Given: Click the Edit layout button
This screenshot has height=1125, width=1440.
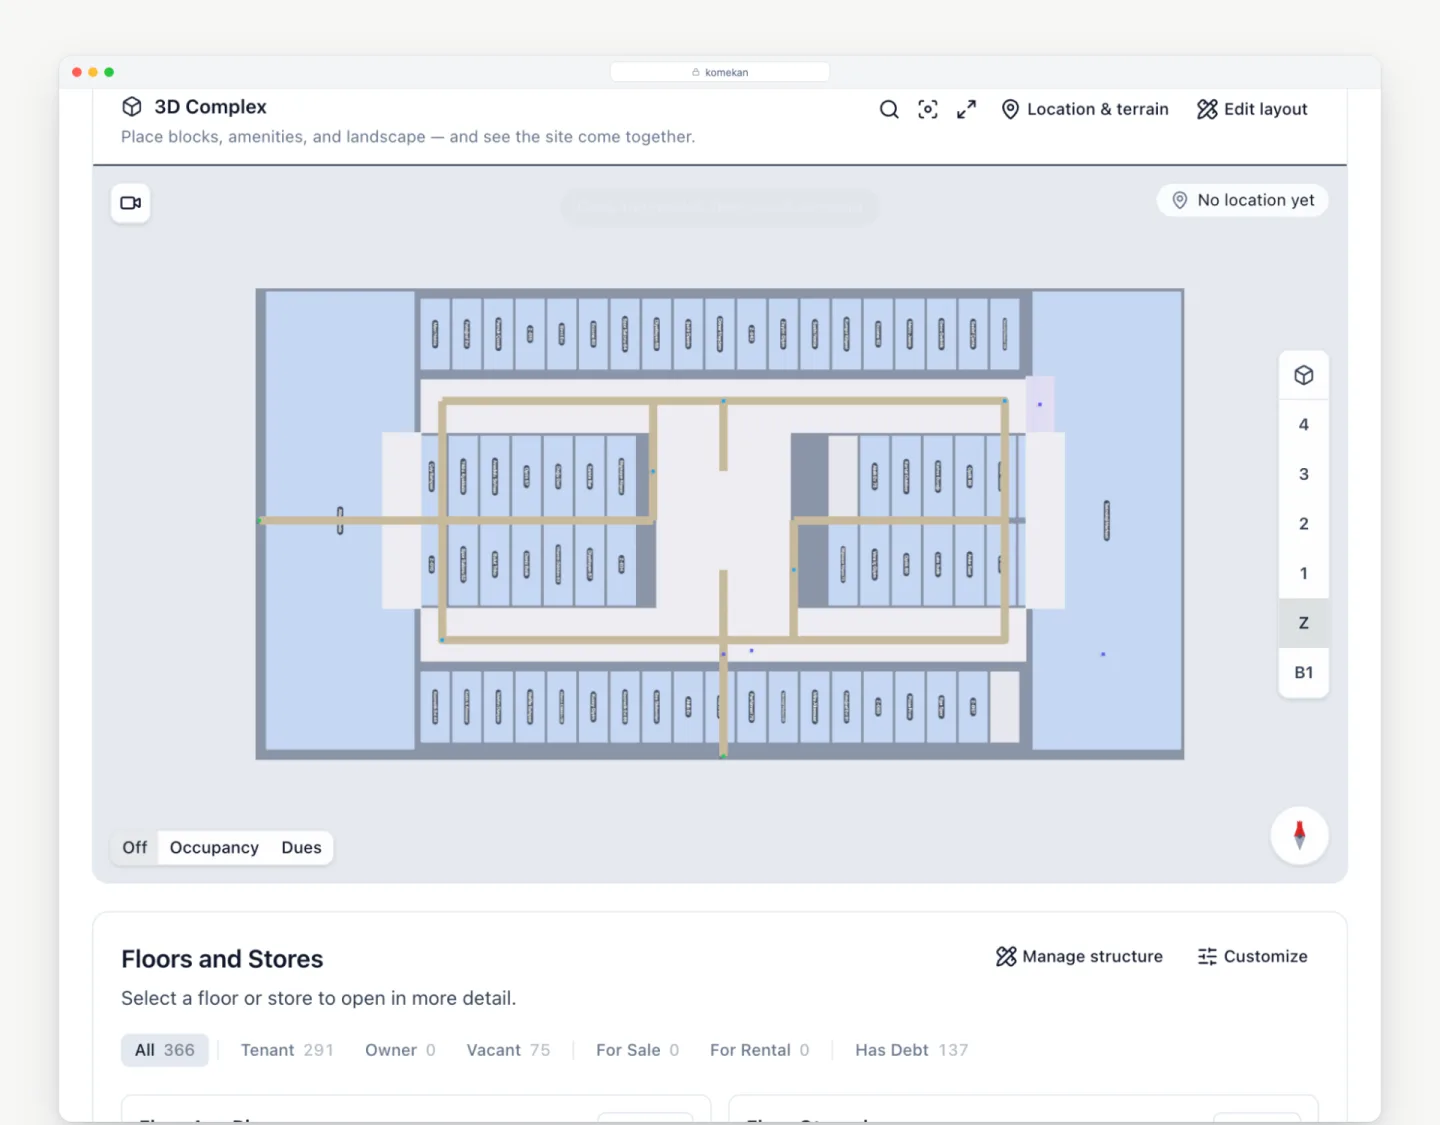Looking at the screenshot, I should coord(1252,109).
